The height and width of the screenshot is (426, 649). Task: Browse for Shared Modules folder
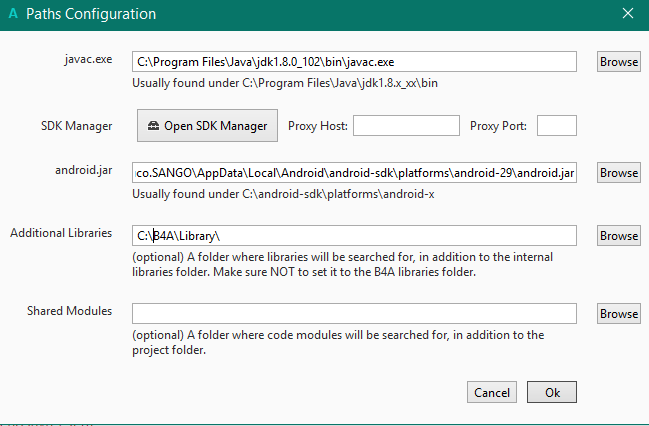click(x=618, y=314)
